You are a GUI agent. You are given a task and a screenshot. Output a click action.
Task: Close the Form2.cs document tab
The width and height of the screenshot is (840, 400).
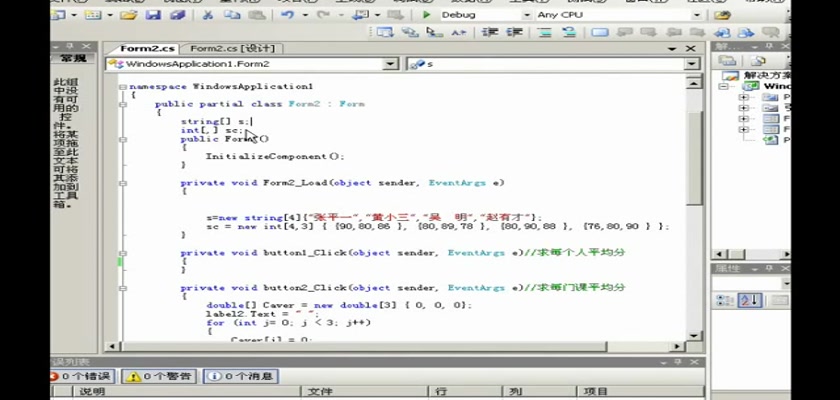[691, 49]
